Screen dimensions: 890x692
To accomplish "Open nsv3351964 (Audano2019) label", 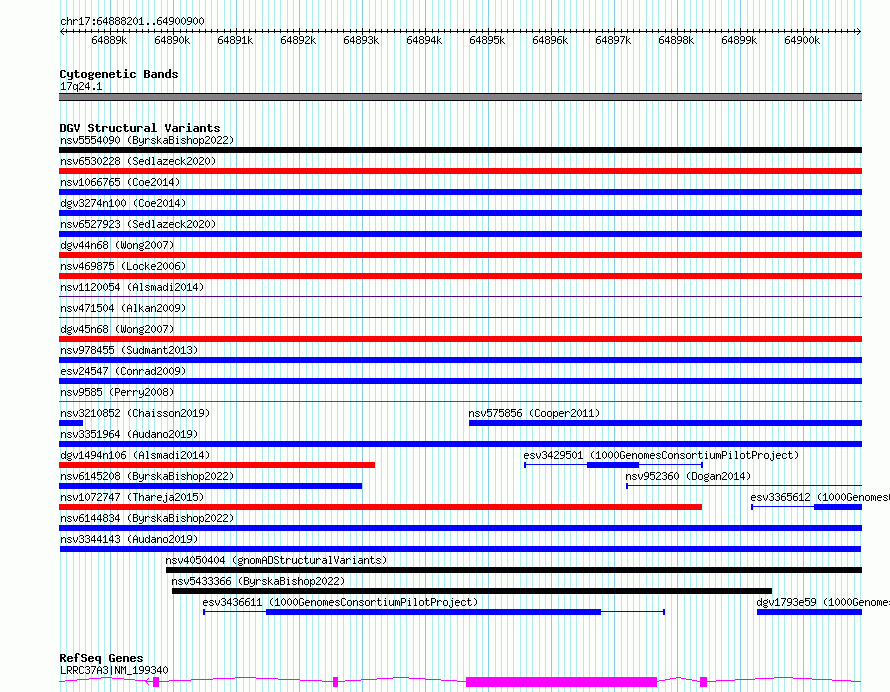I will coord(129,434).
